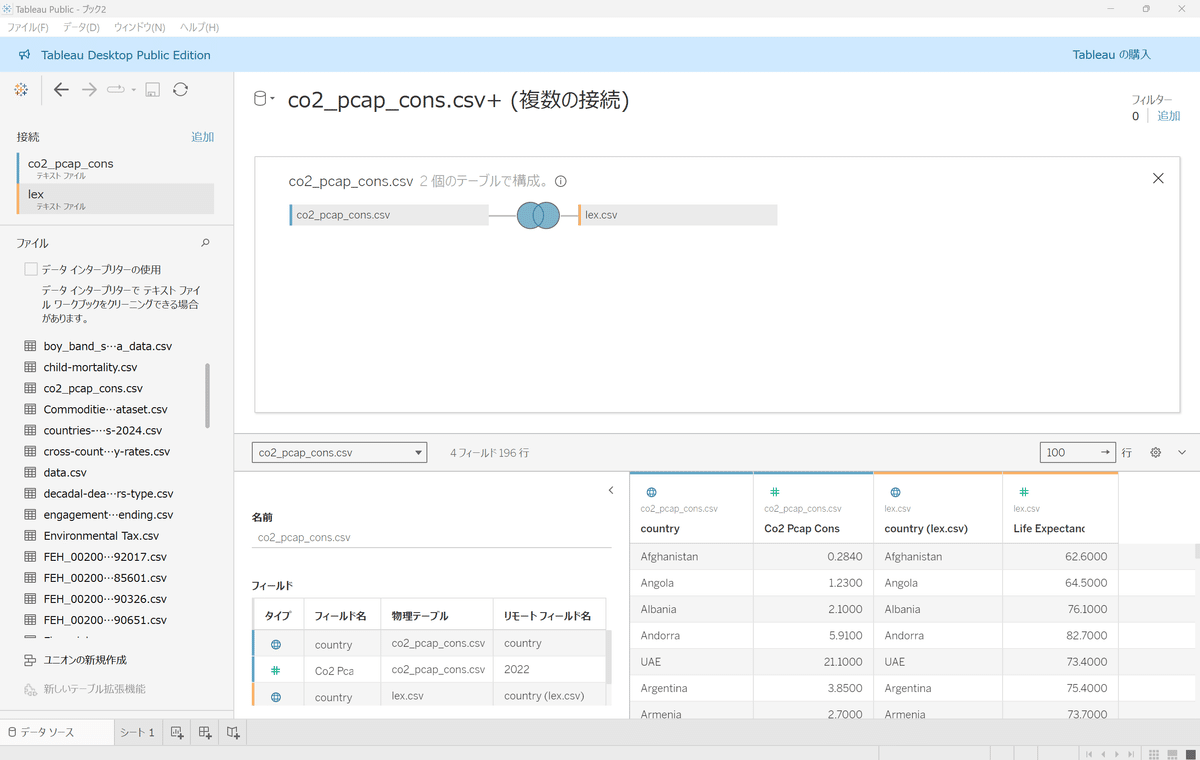Screen dimensions: 1200x760
Task: Click the リモート フィールド名 column header
Action: coord(547,616)
